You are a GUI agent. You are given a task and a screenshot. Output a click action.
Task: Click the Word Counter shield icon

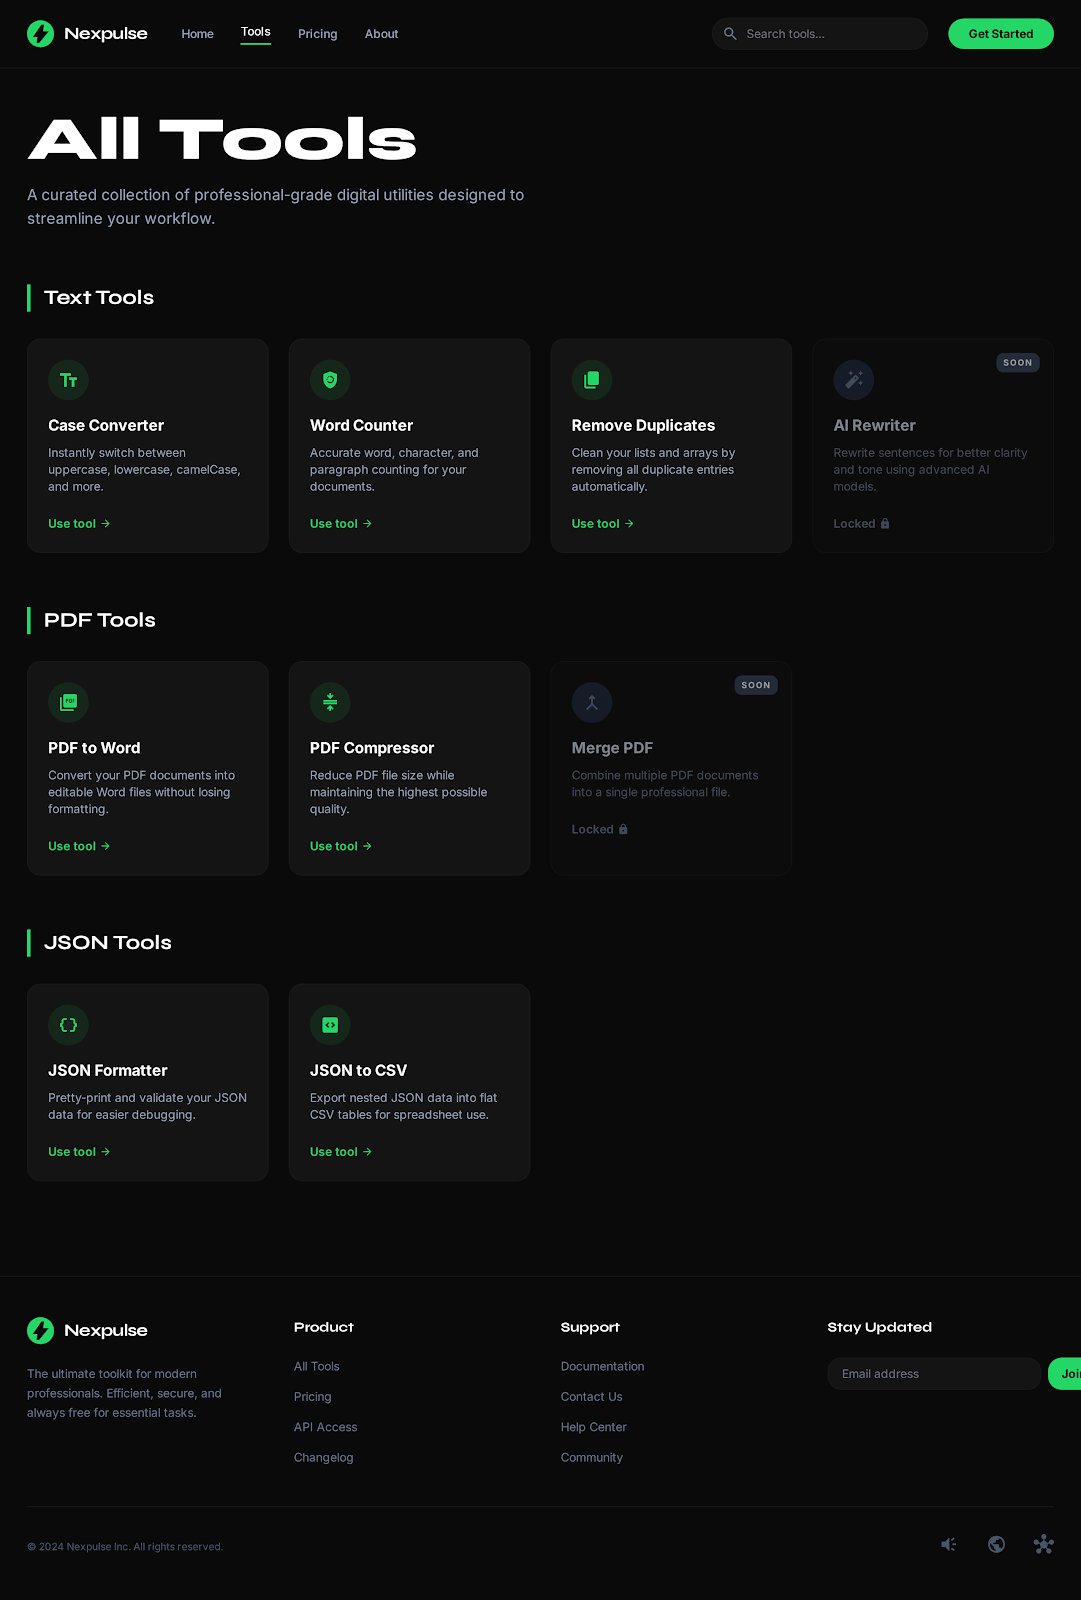330,380
